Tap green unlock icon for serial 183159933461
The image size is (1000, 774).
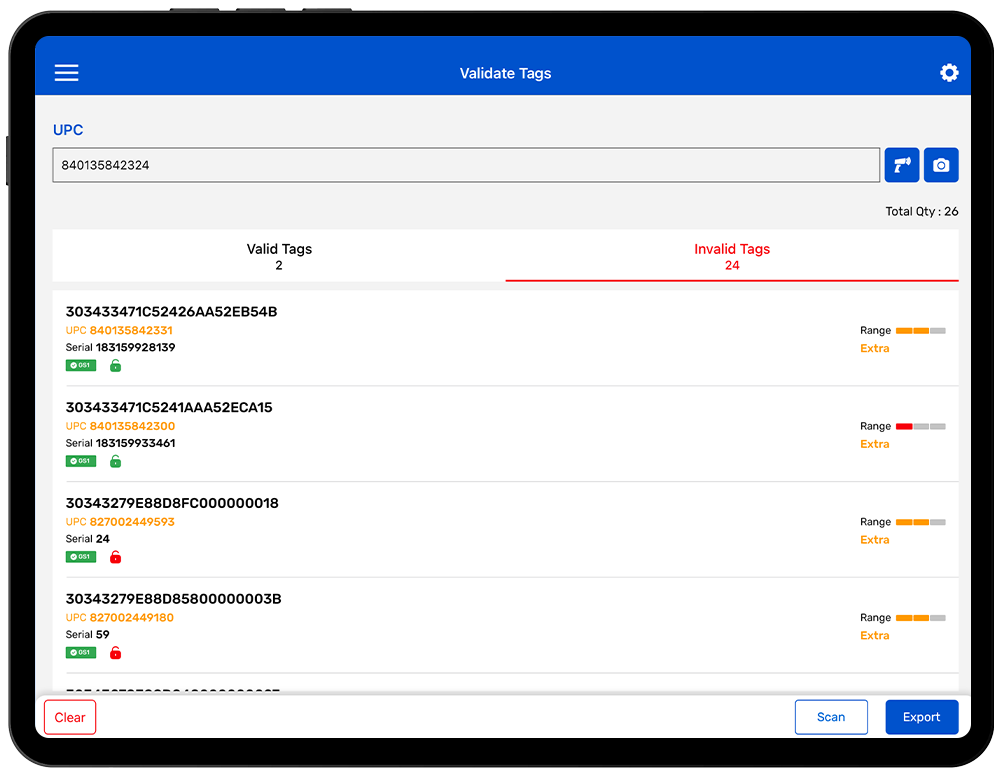coord(115,461)
